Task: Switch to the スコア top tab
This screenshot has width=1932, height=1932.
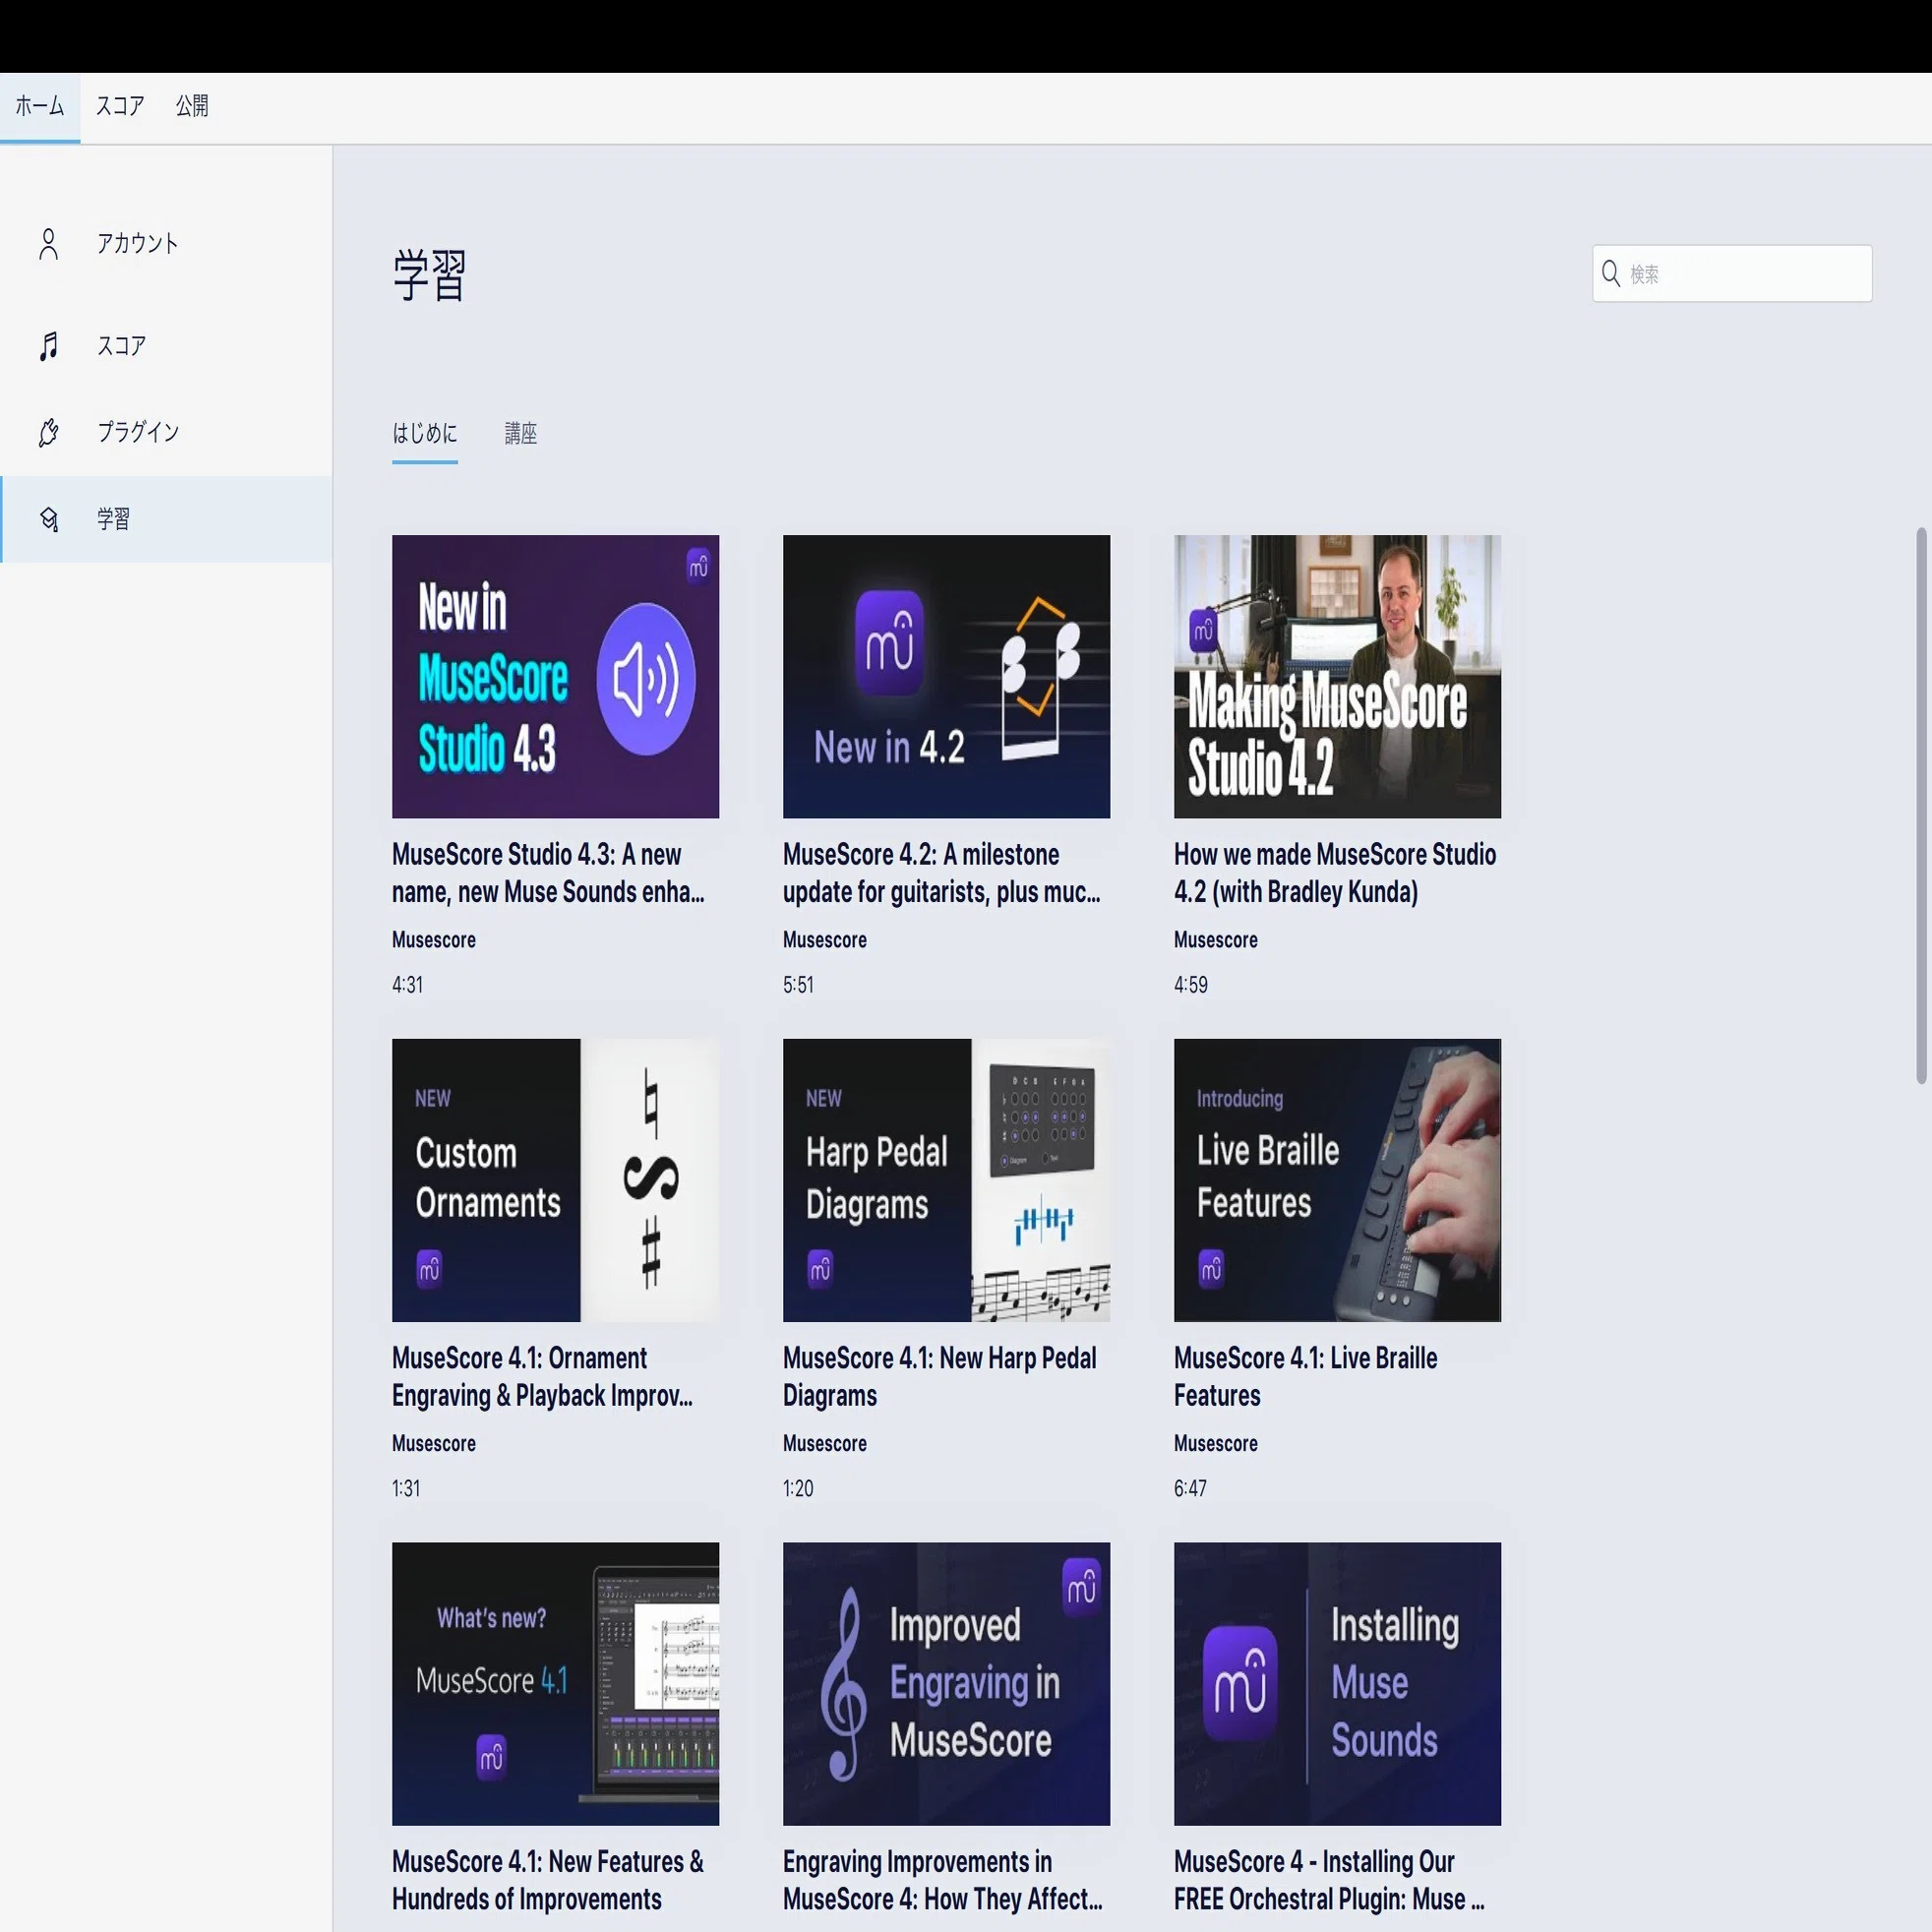Action: pos(120,106)
